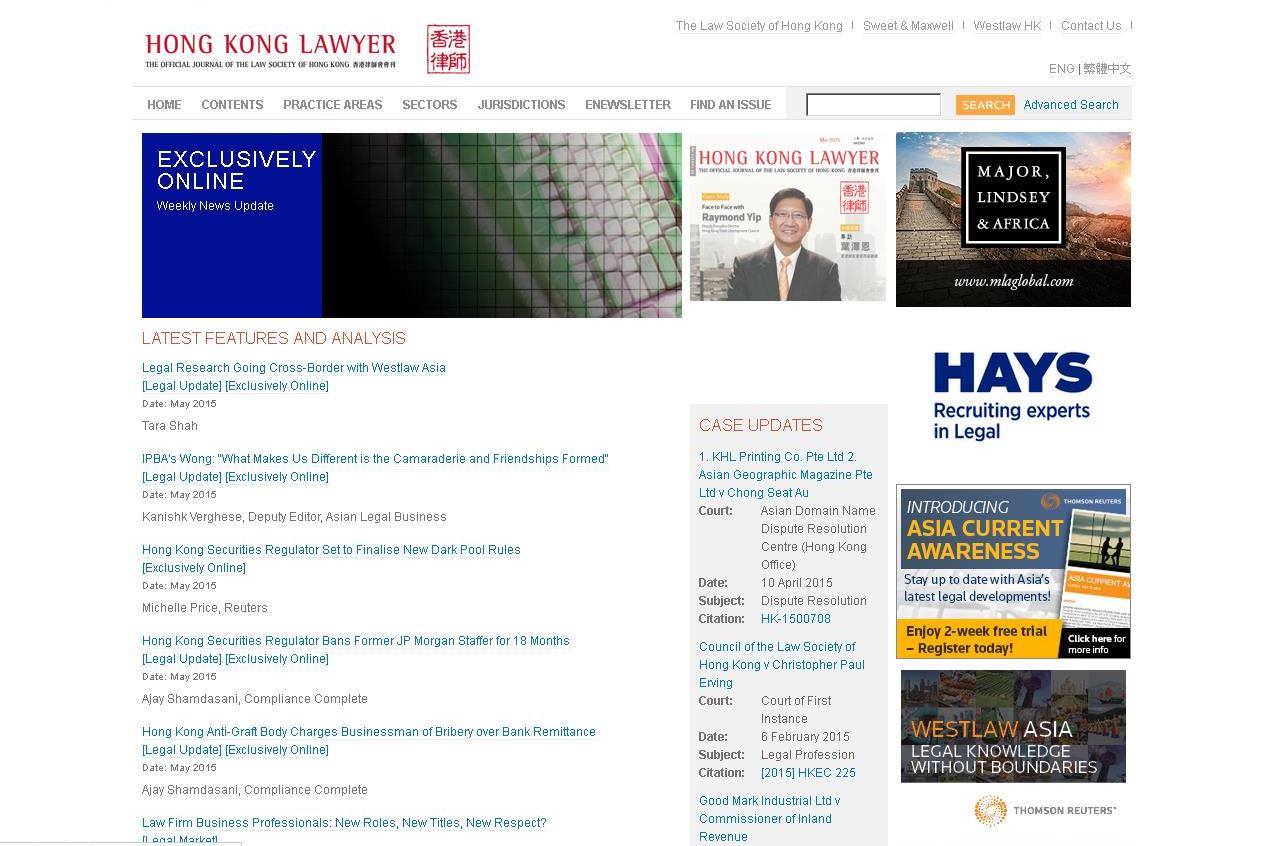The height and width of the screenshot is (846, 1262).
Task: Open the Asia Current Awareness ad
Action: (x=1013, y=572)
